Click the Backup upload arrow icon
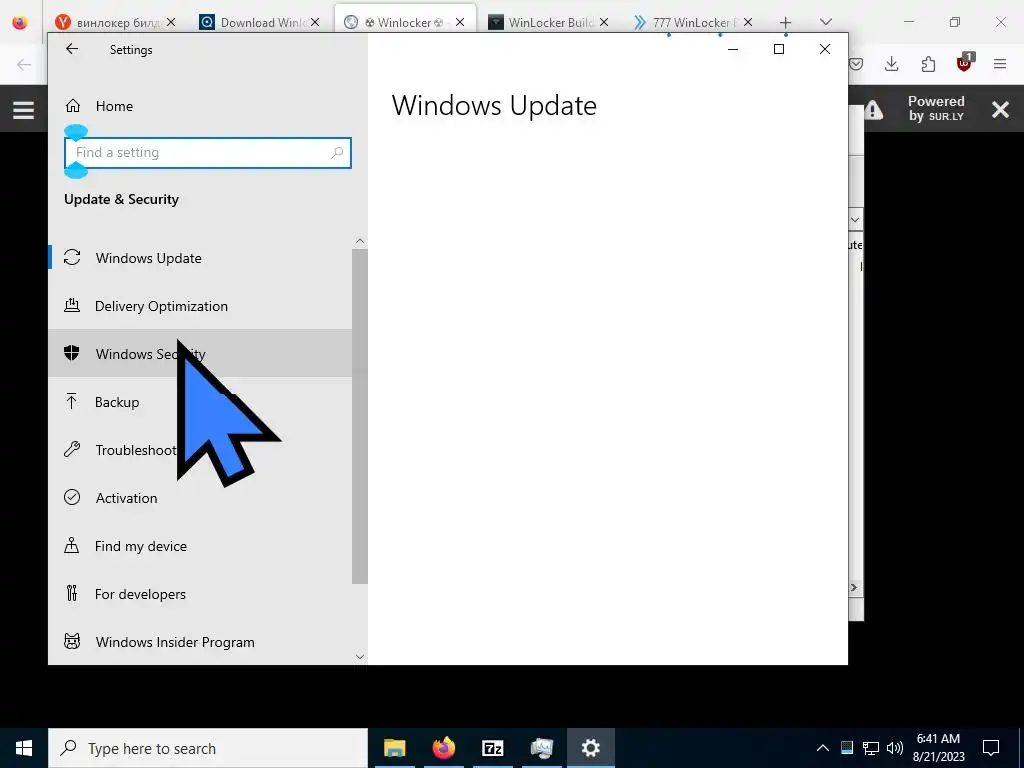 tap(72, 401)
